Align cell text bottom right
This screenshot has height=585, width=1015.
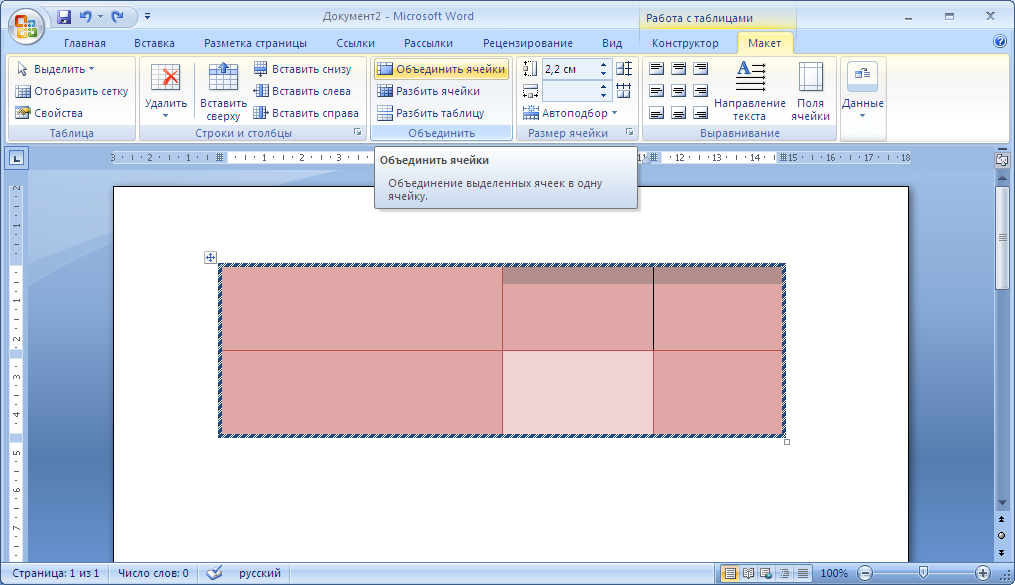[x=700, y=113]
